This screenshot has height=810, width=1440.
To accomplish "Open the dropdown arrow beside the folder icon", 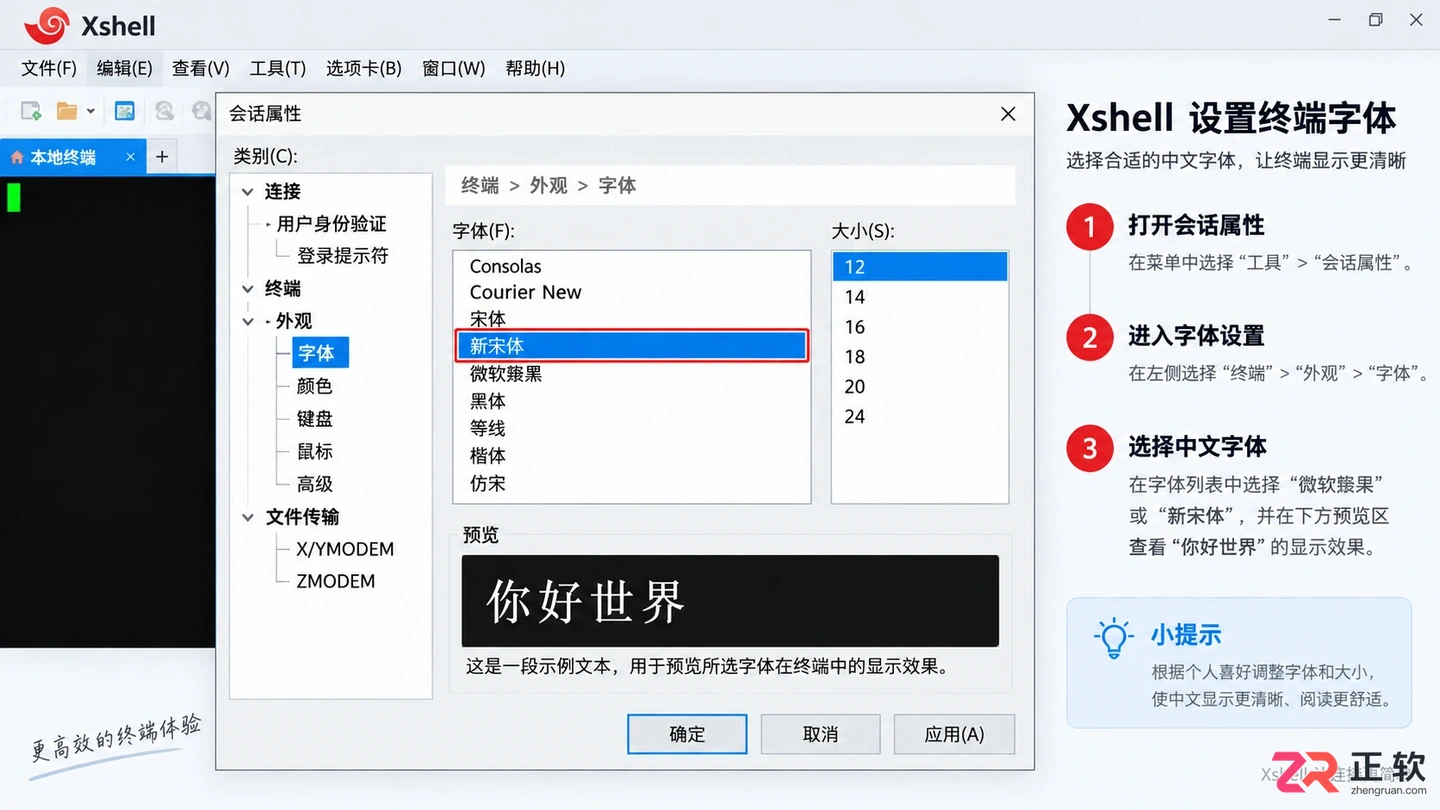I will click(x=90, y=111).
